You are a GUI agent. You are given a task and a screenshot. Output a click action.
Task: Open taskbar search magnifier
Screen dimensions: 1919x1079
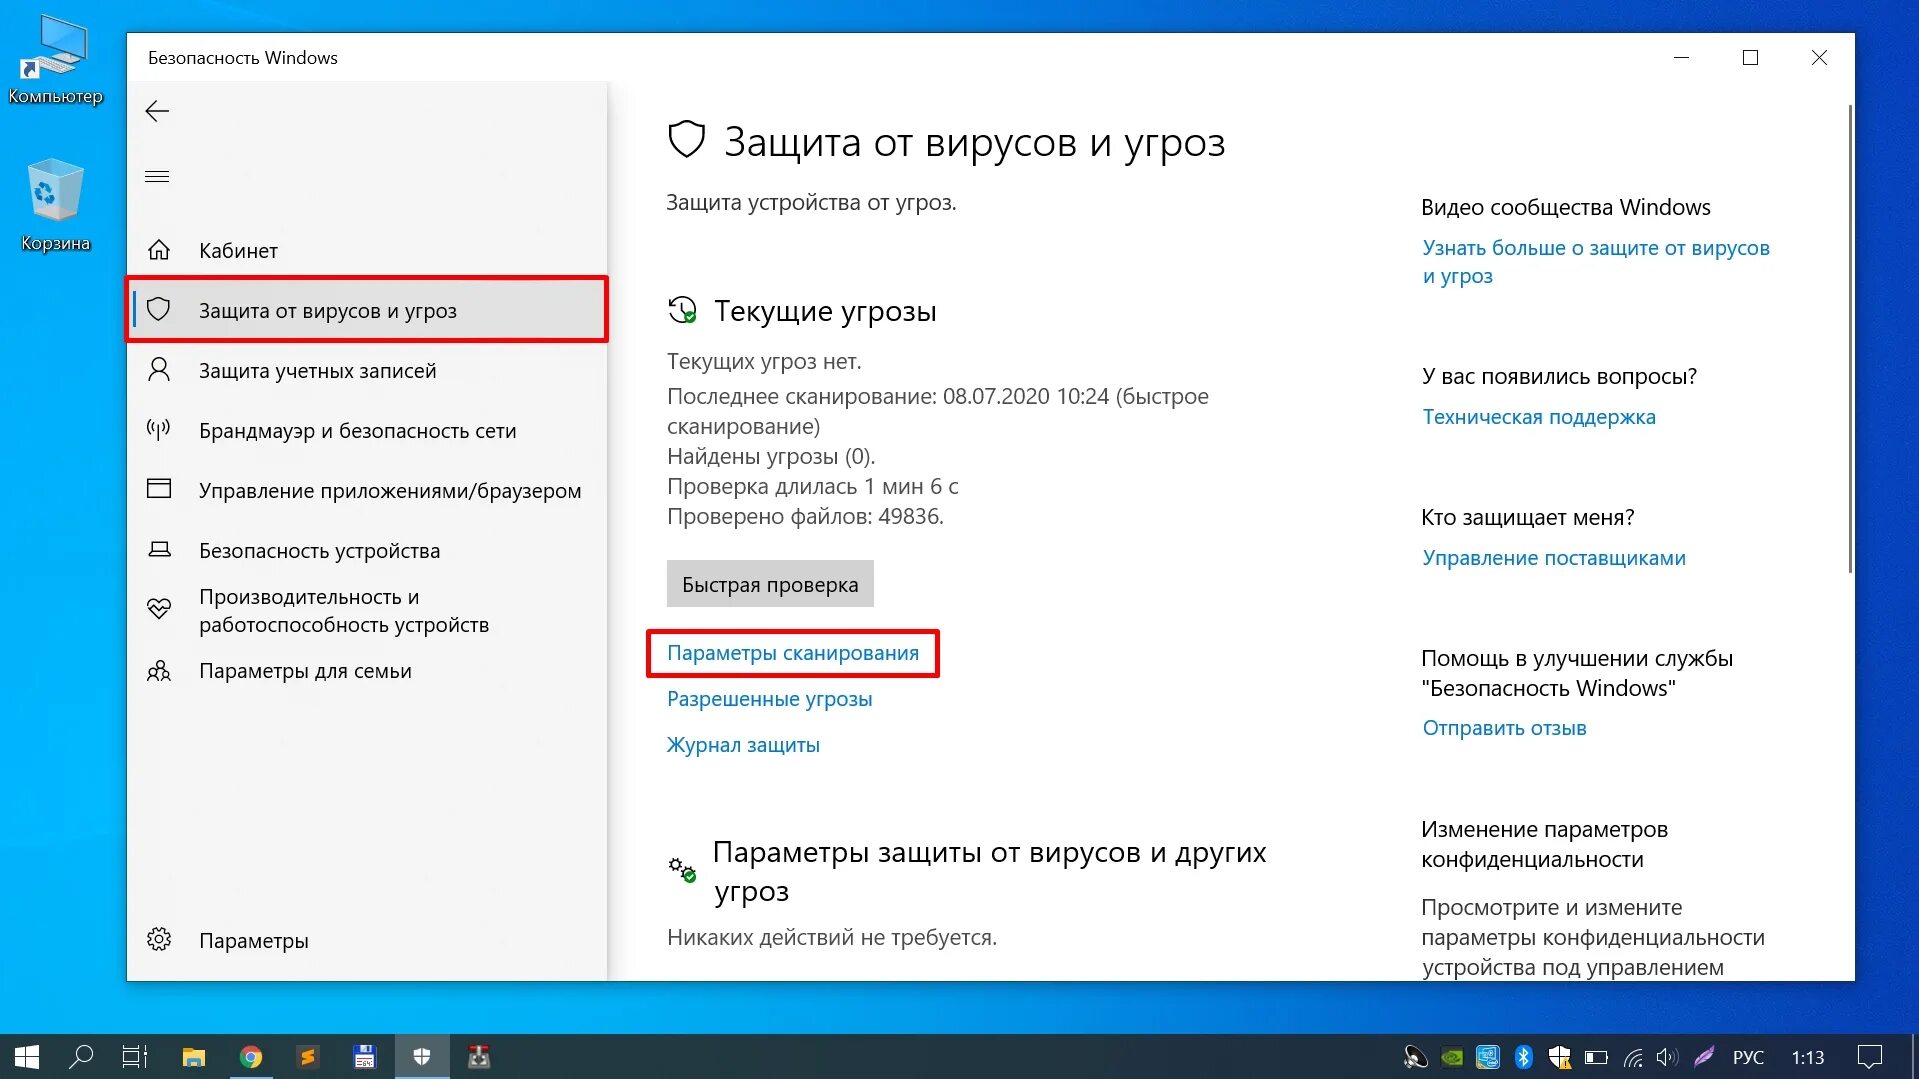tap(81, 1057)
